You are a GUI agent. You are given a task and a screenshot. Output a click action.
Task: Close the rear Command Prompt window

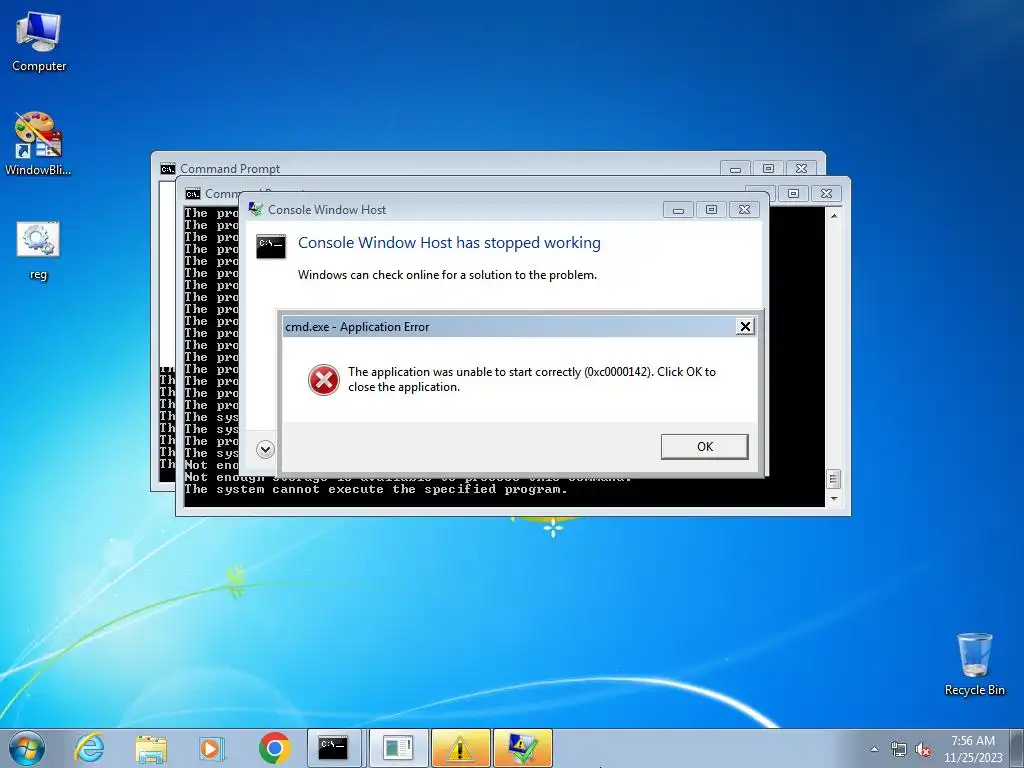pos(801,168)
